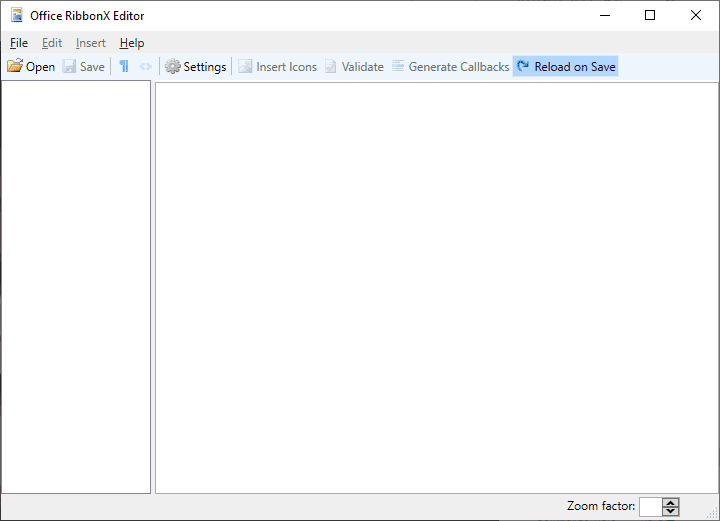This screenshot has width=720, height=521.
Task: Decrease zoom factor with down arrow
Action: pyautogui.click(x=670, y=511)
